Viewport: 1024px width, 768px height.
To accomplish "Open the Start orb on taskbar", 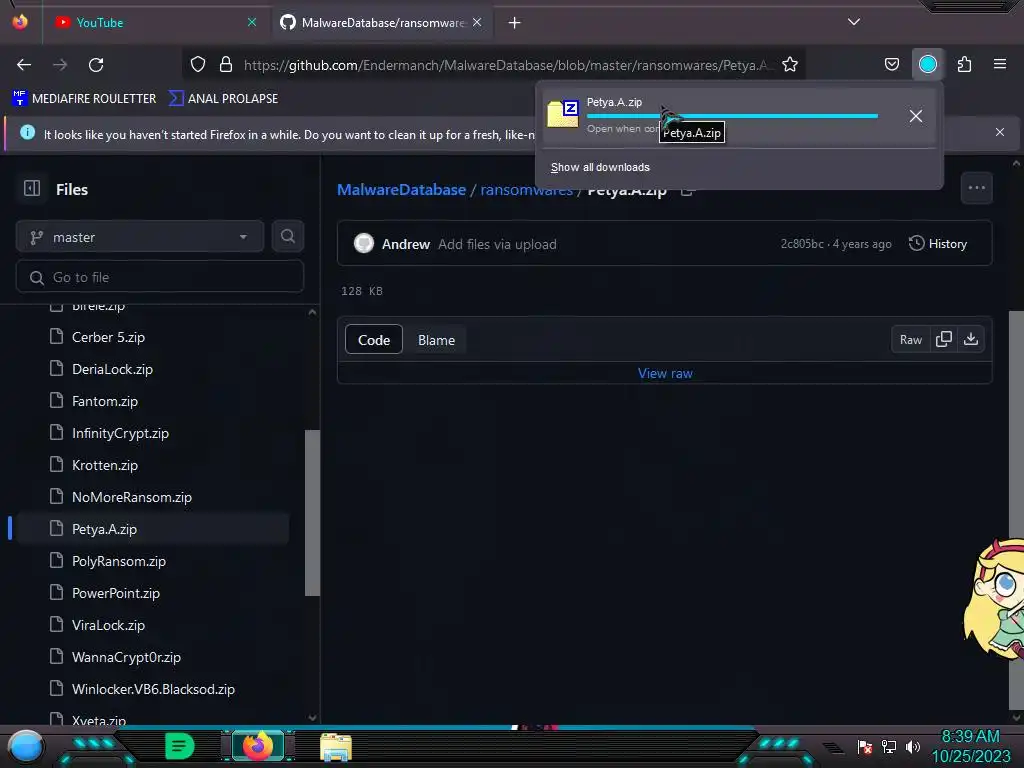I will click(25, 747).
